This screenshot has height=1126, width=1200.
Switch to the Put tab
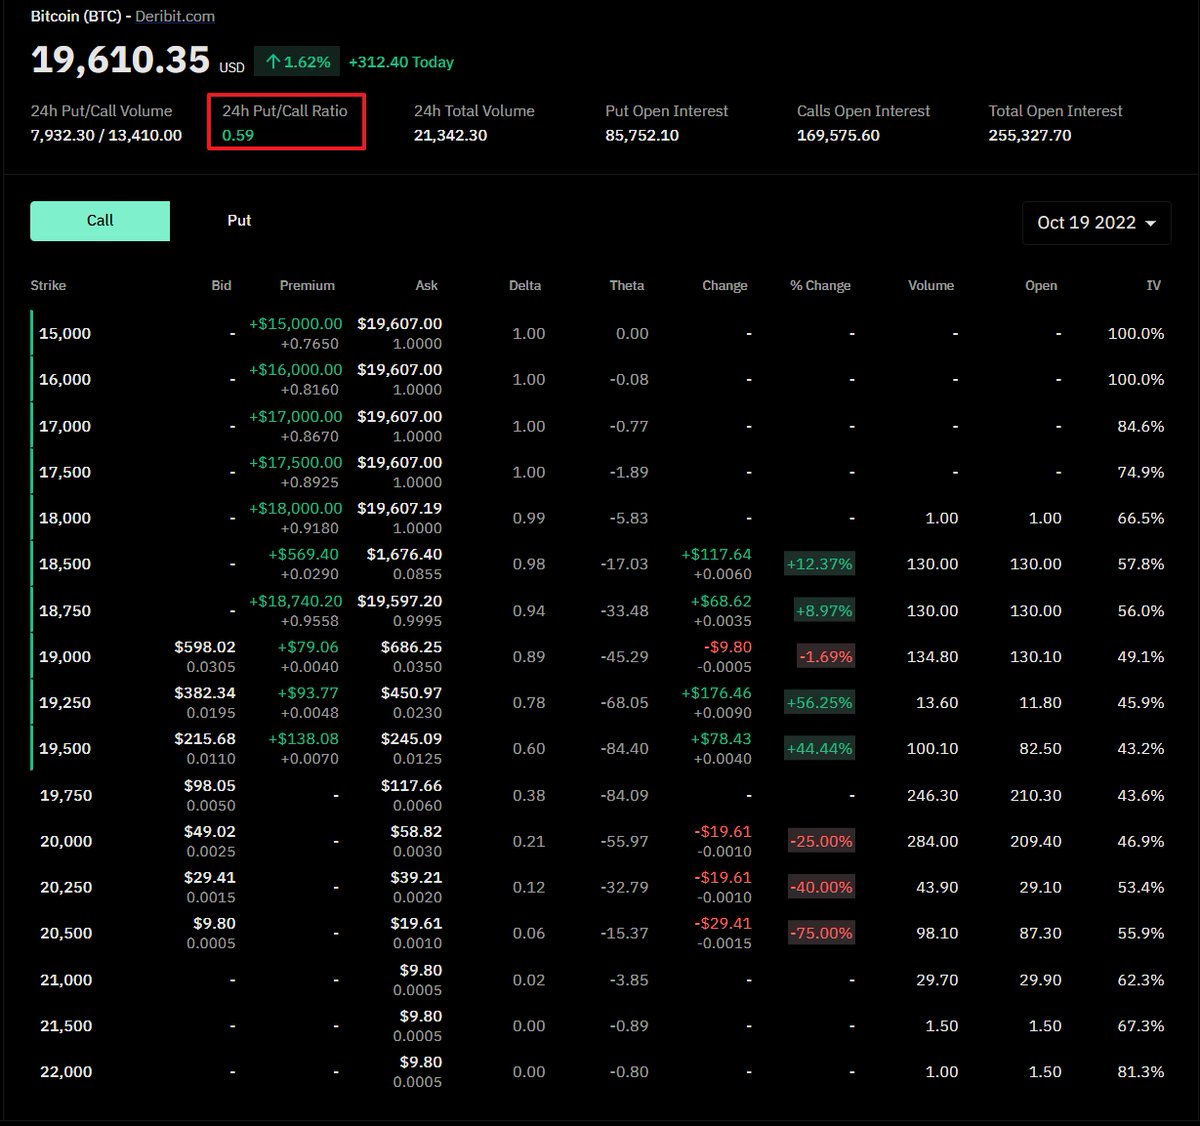239,220
